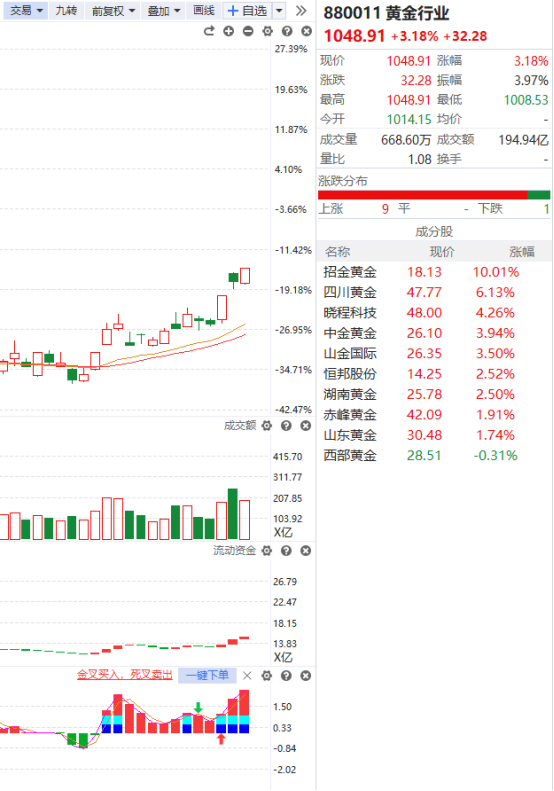Screen dimensions: 554x791
Task: Open the 前复权 dropdown
Action: click(x=114, y=11)
